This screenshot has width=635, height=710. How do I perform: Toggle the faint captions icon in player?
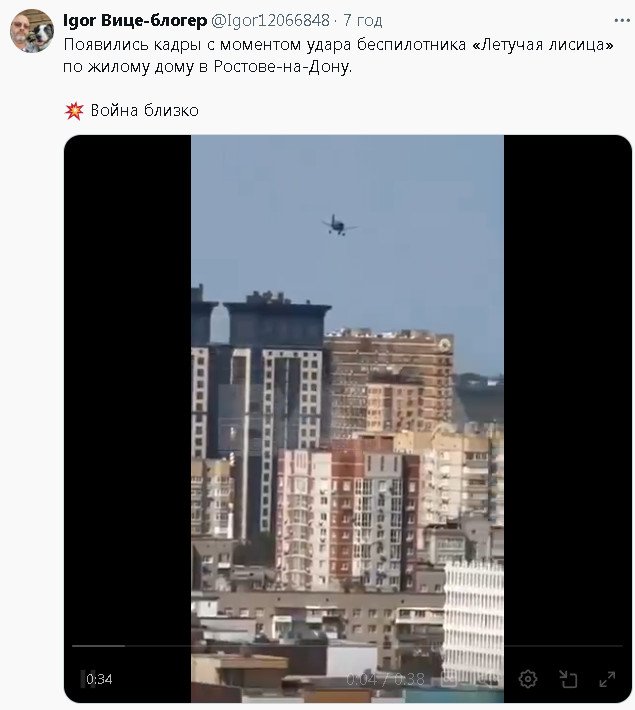pos(449,679)
